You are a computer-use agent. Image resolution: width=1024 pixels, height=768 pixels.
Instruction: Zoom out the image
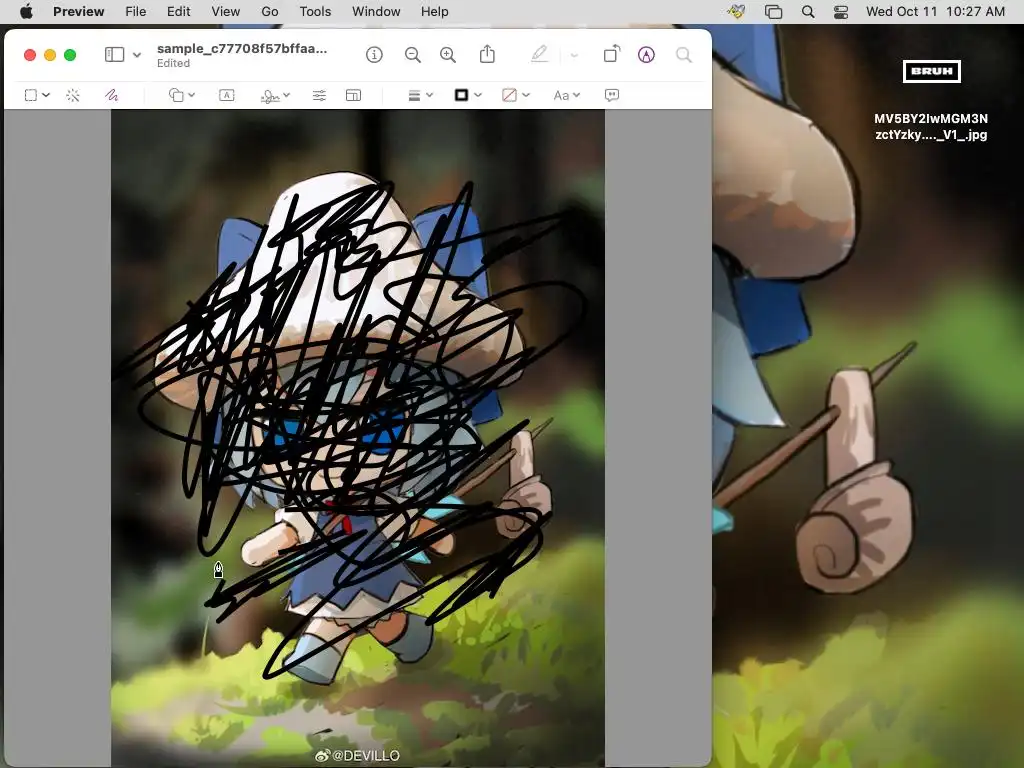click(413, 55)
